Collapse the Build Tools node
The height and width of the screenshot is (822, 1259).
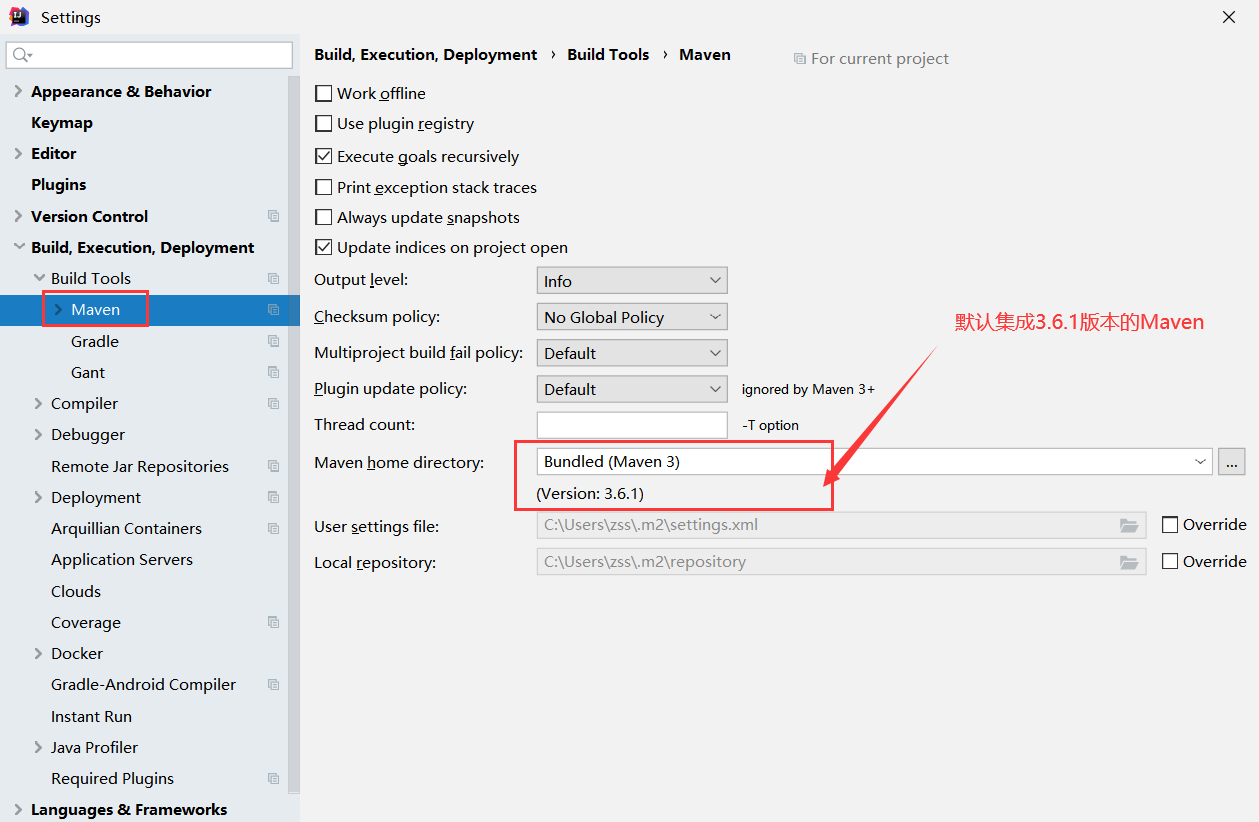coord(39,278)
